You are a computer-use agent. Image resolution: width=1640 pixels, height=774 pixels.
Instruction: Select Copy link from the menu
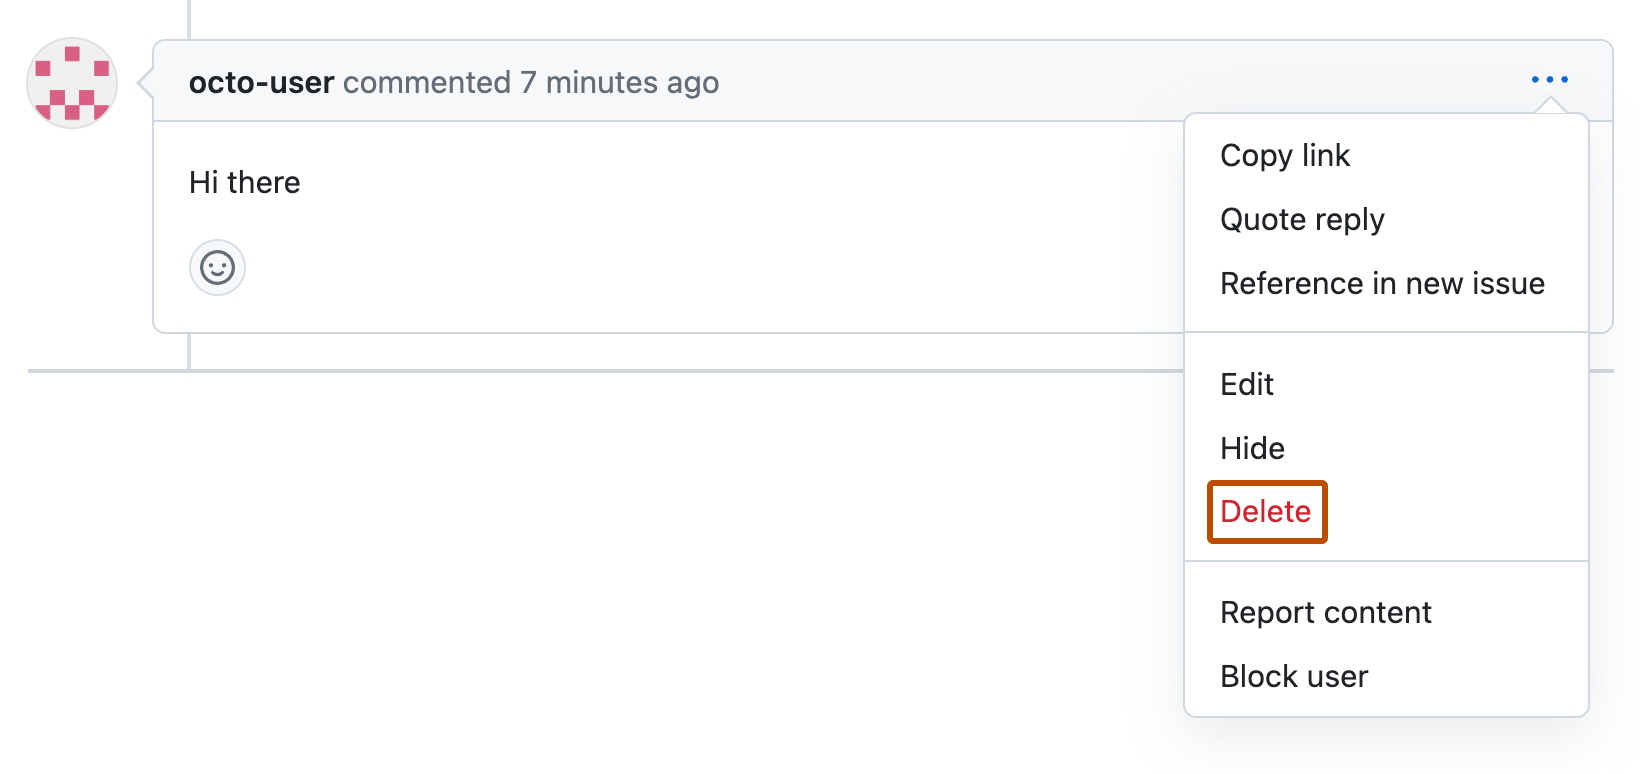pos(1284,155)
